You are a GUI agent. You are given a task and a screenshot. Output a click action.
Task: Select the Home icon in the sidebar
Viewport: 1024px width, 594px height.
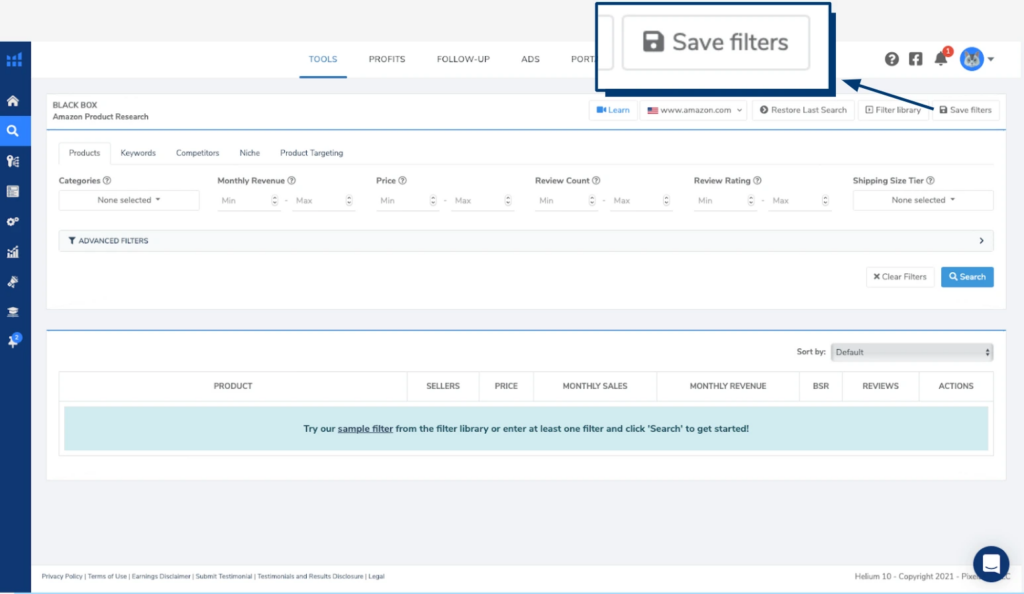pos(15,100)
